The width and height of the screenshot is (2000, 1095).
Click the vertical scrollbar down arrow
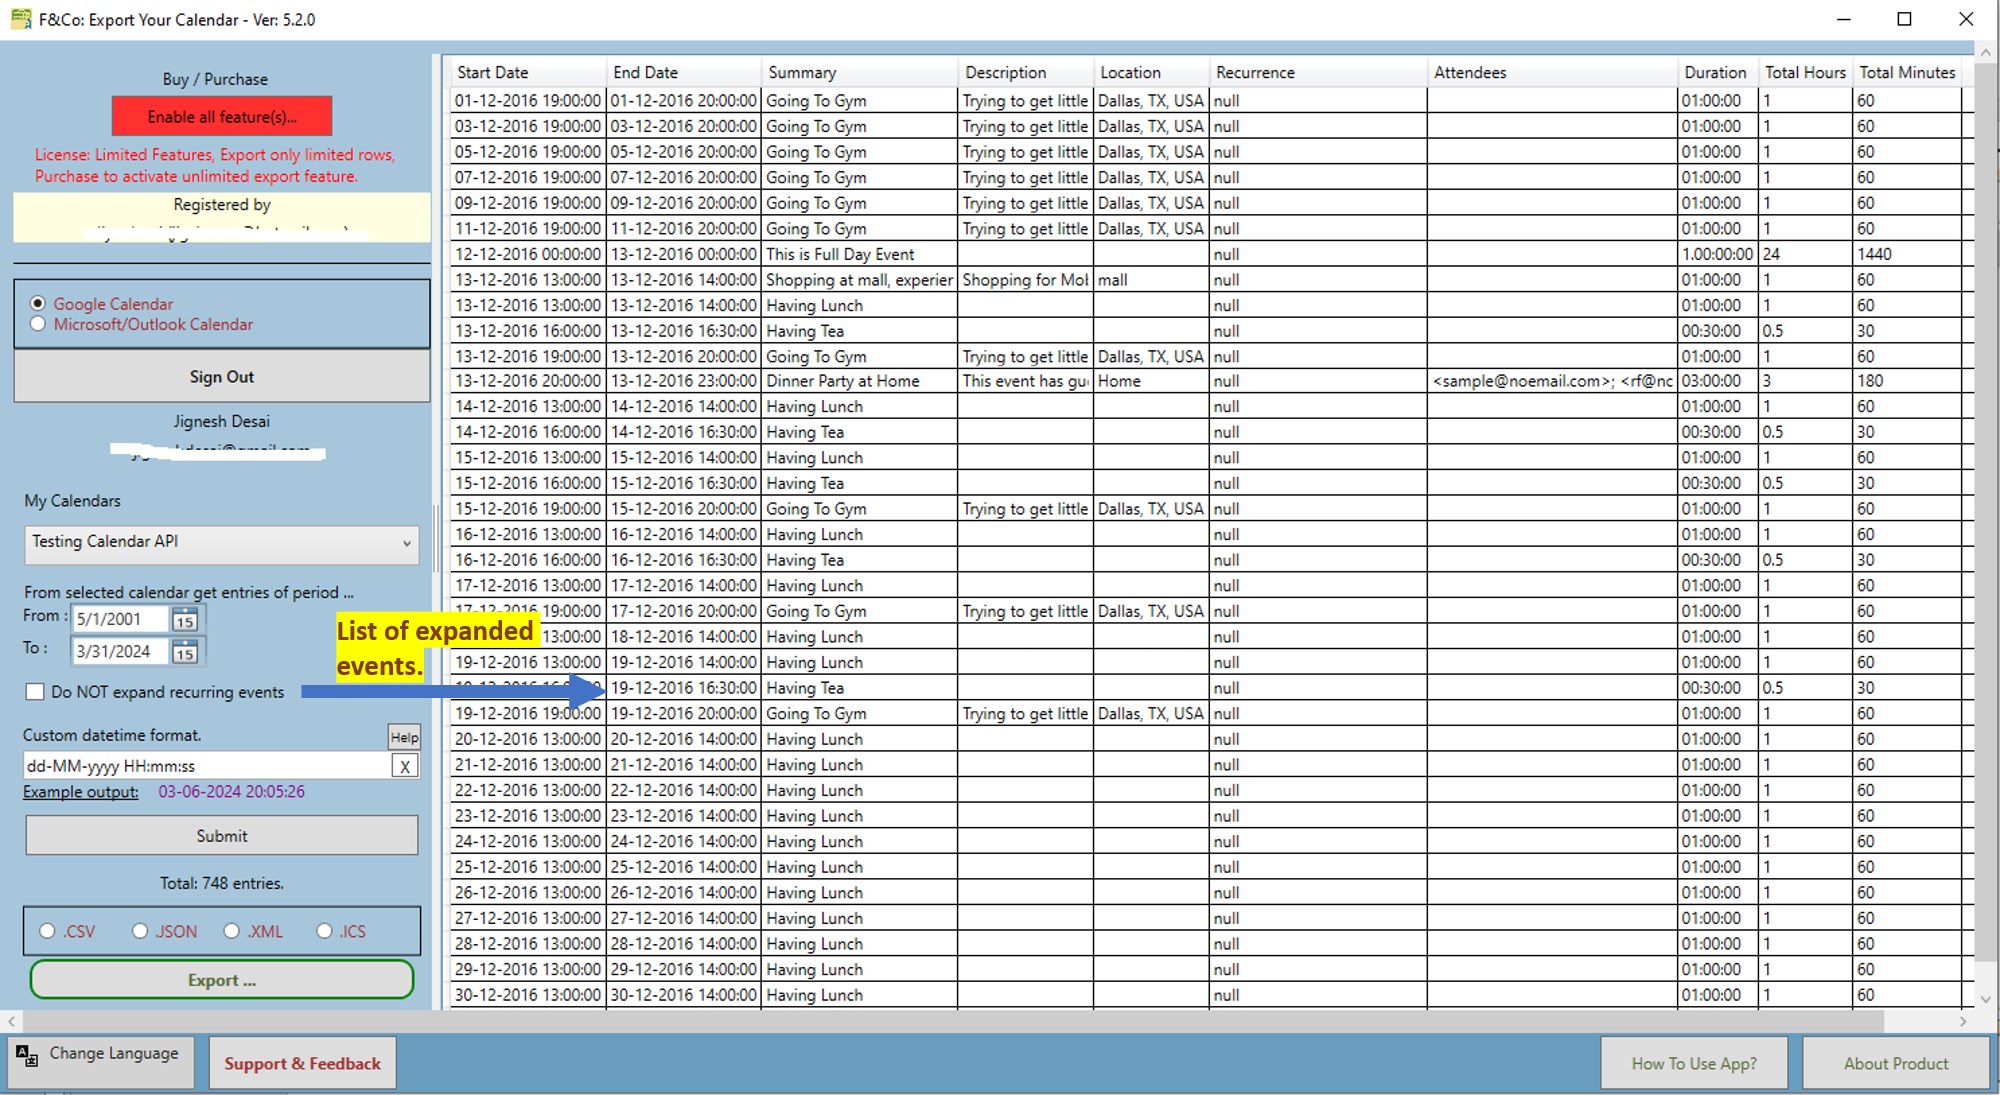coord(1986,998)
